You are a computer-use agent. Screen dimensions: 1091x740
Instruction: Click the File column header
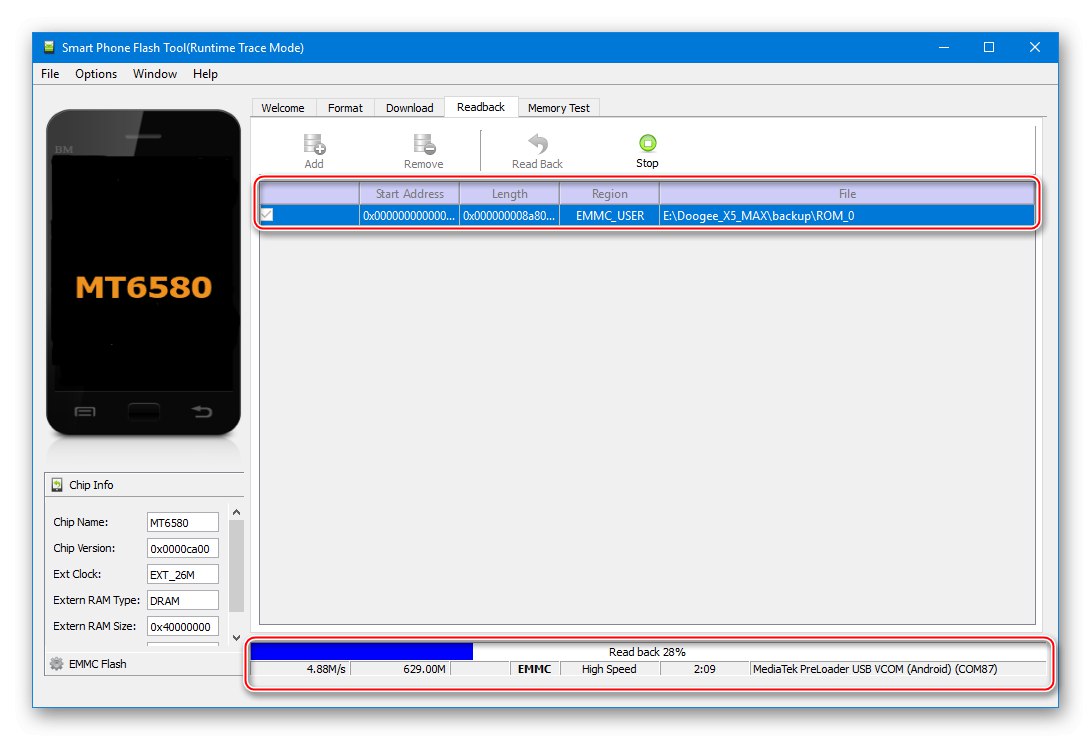click(x=847, y=193)
